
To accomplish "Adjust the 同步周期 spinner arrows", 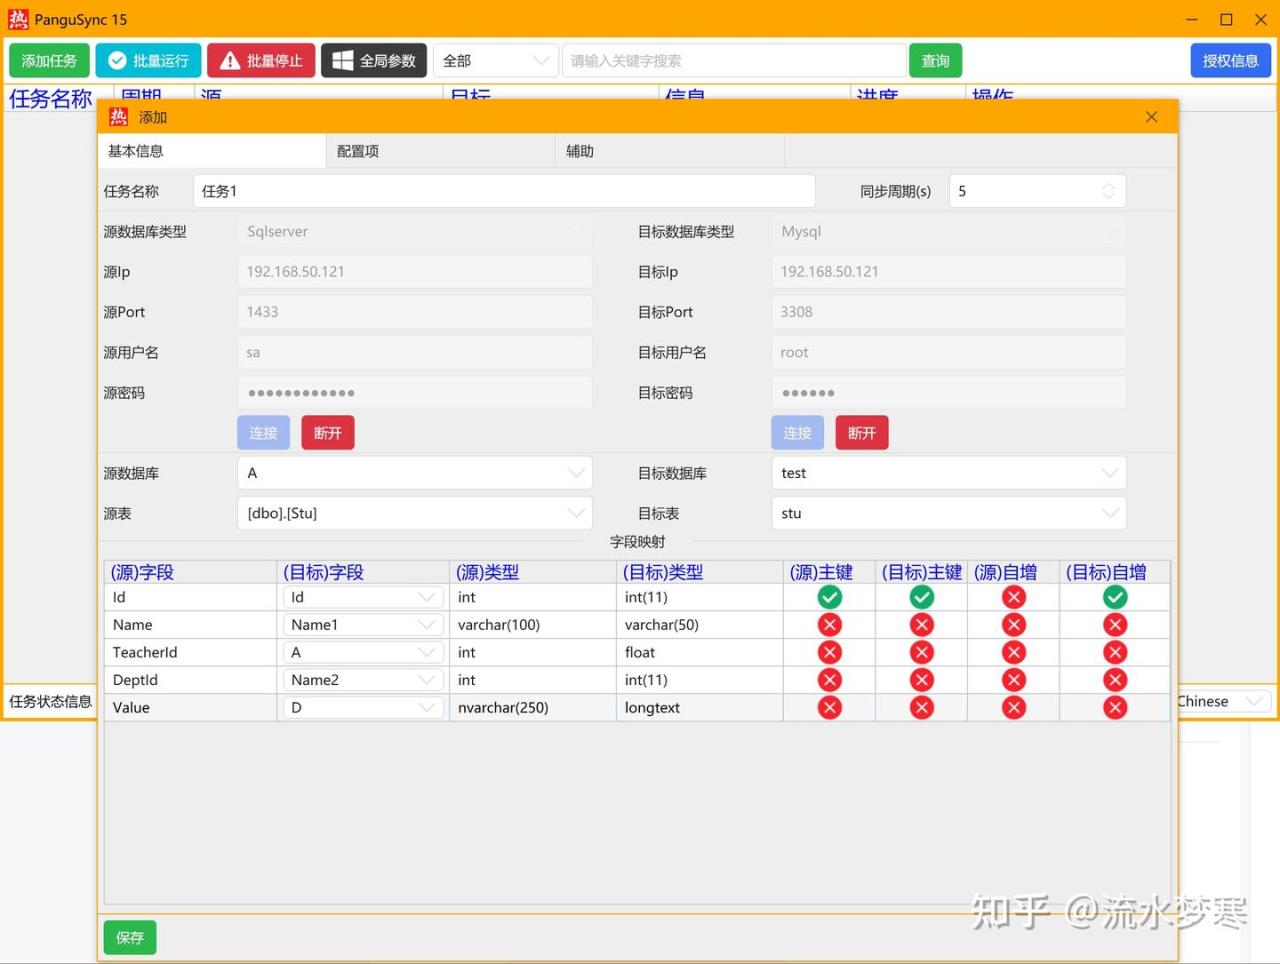I will (x=1108, y=191).
